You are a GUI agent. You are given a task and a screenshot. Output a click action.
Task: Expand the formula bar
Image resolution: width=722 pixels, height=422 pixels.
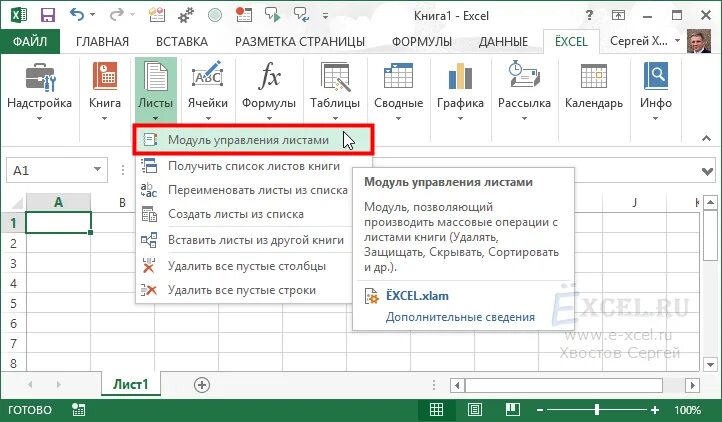[x=707, y=171]
